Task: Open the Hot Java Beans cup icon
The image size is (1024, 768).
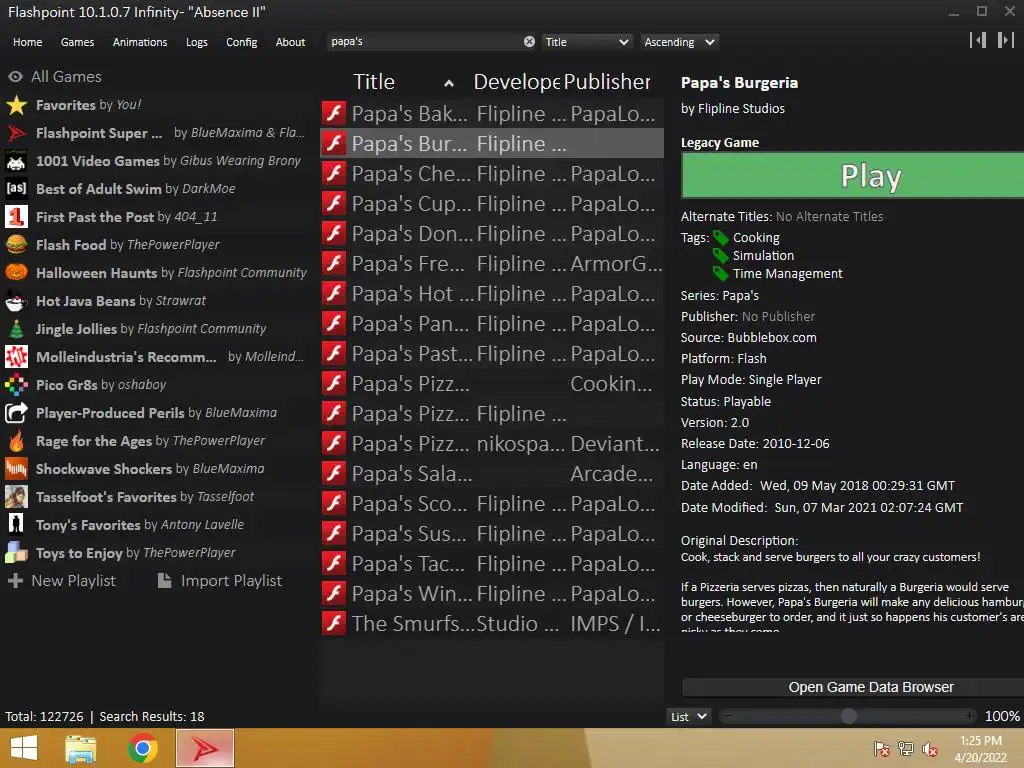Action: click(16, 301)
